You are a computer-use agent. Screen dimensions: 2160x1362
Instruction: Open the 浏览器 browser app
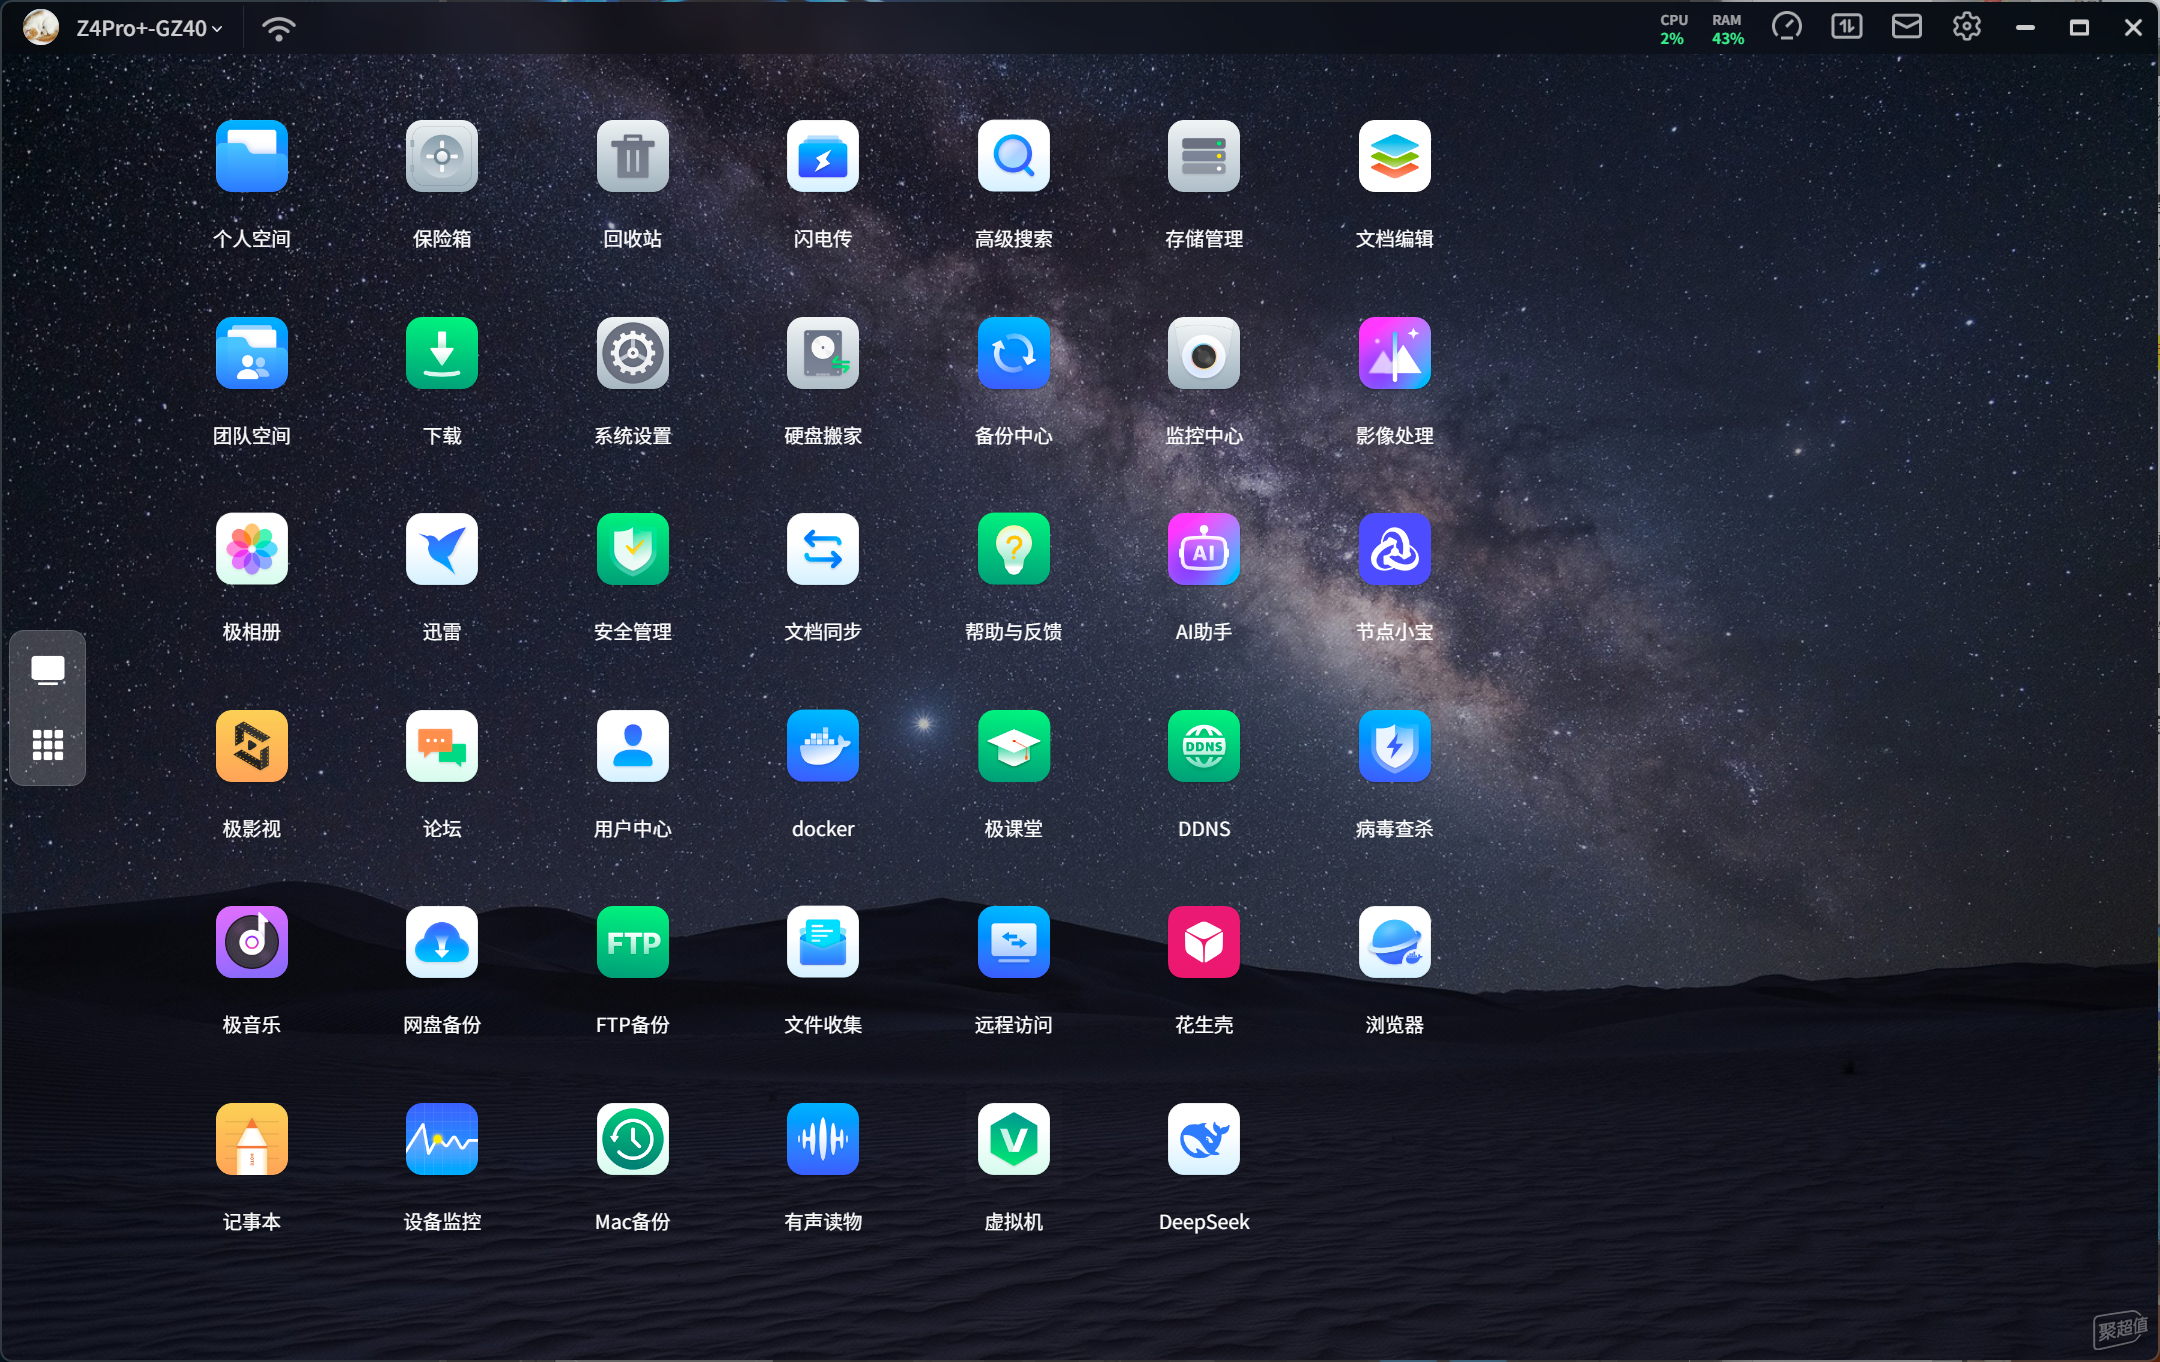coord(1394,943)
